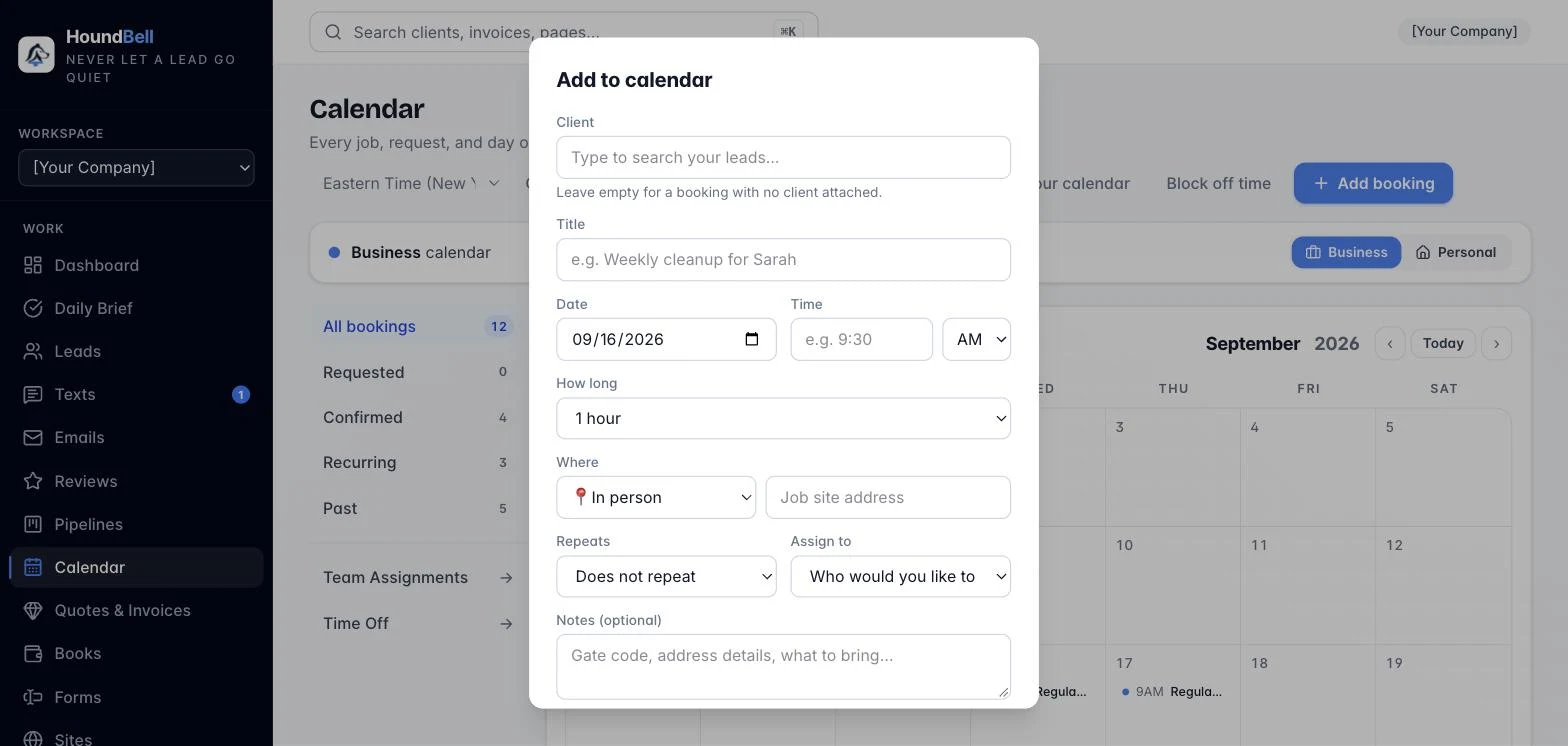Select the Recurring bookings filter
Viewport: 1568px width, 746px height.
[x=417, y=462]
